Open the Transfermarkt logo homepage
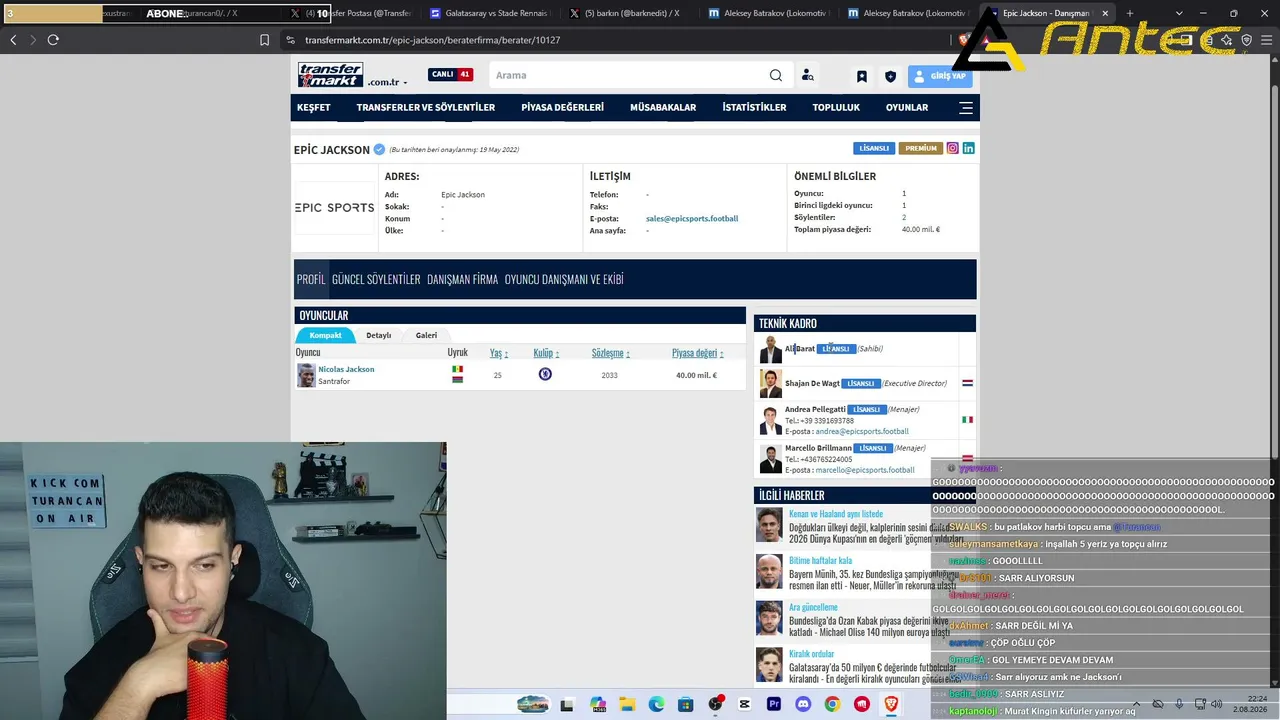This screenshot has height=720, width=1280. pyautogui.click(x=330, y=74)
